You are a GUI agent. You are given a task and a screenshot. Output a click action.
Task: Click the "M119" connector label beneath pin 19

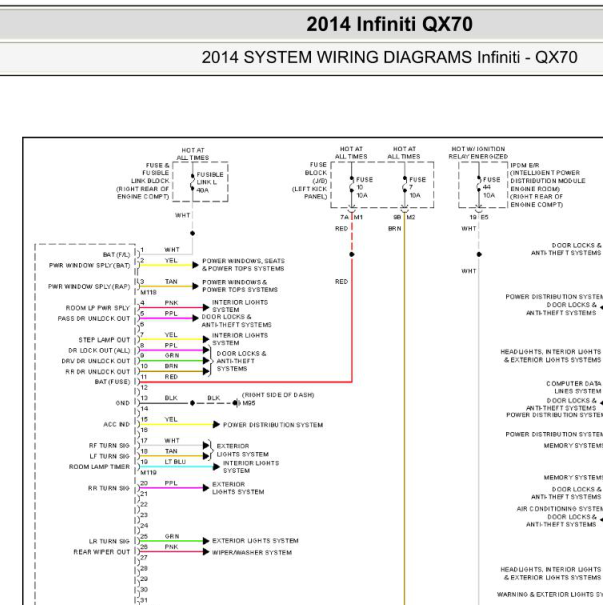(149, 472)
